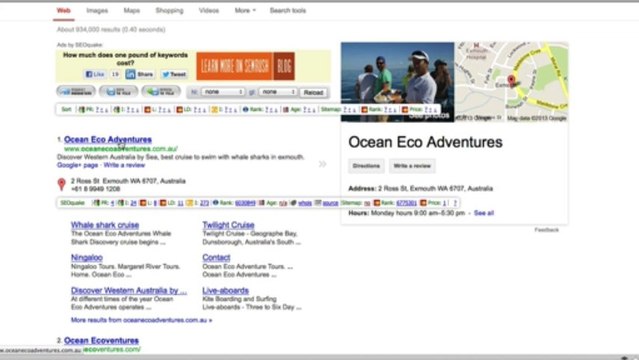Viewport: 639px width, 360px height.
Task: Switch to the Shopping tab
Action: pos(169,11)
